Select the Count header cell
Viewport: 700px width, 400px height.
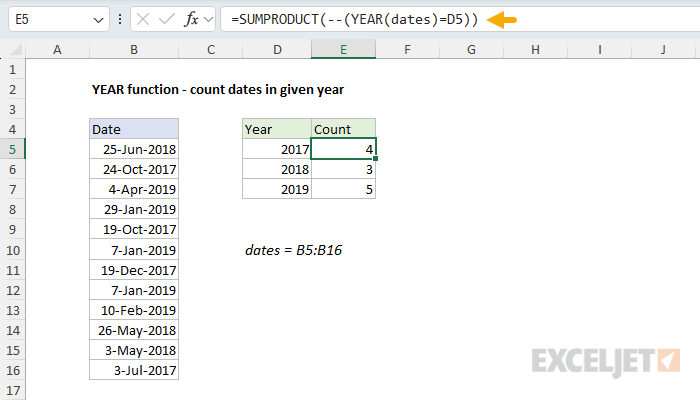tap(343, 129)
